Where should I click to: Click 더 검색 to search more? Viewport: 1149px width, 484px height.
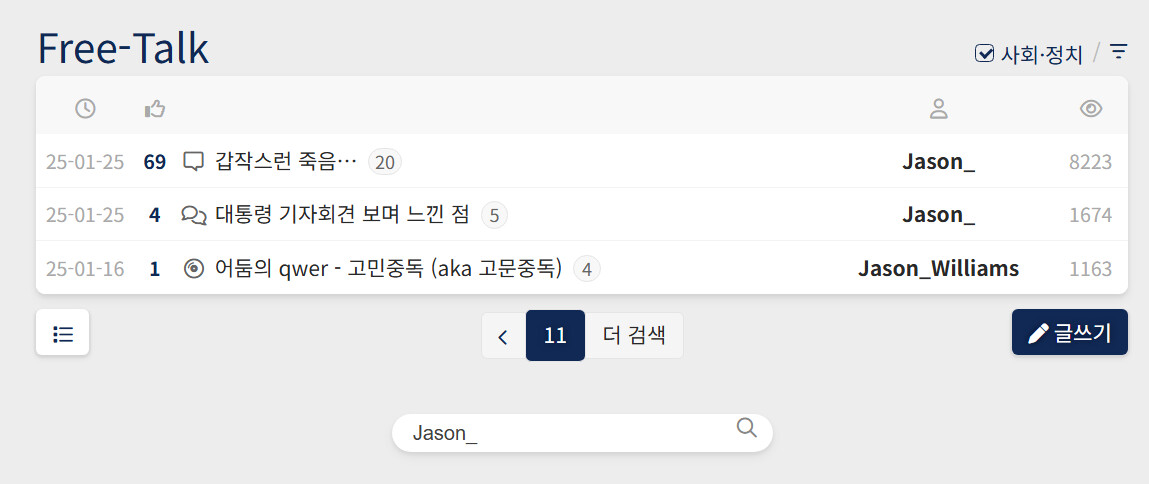click(634, 336)
